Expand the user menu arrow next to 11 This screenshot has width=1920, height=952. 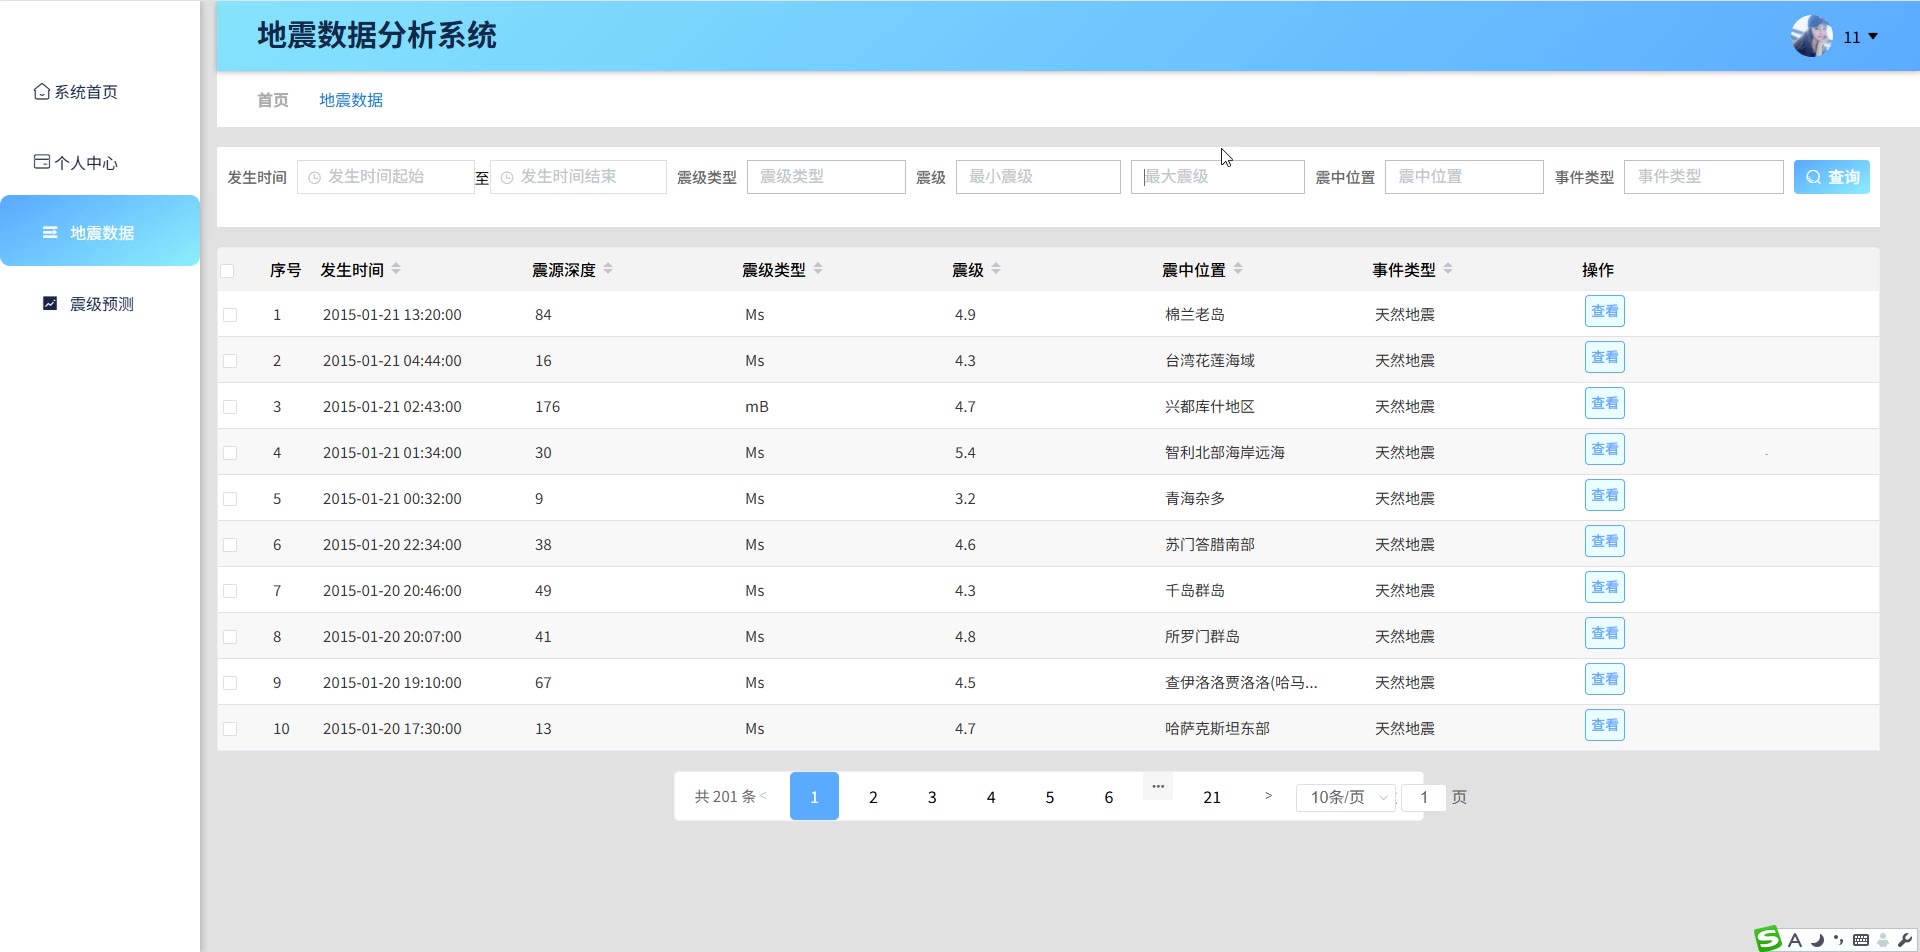point(1873,37)
